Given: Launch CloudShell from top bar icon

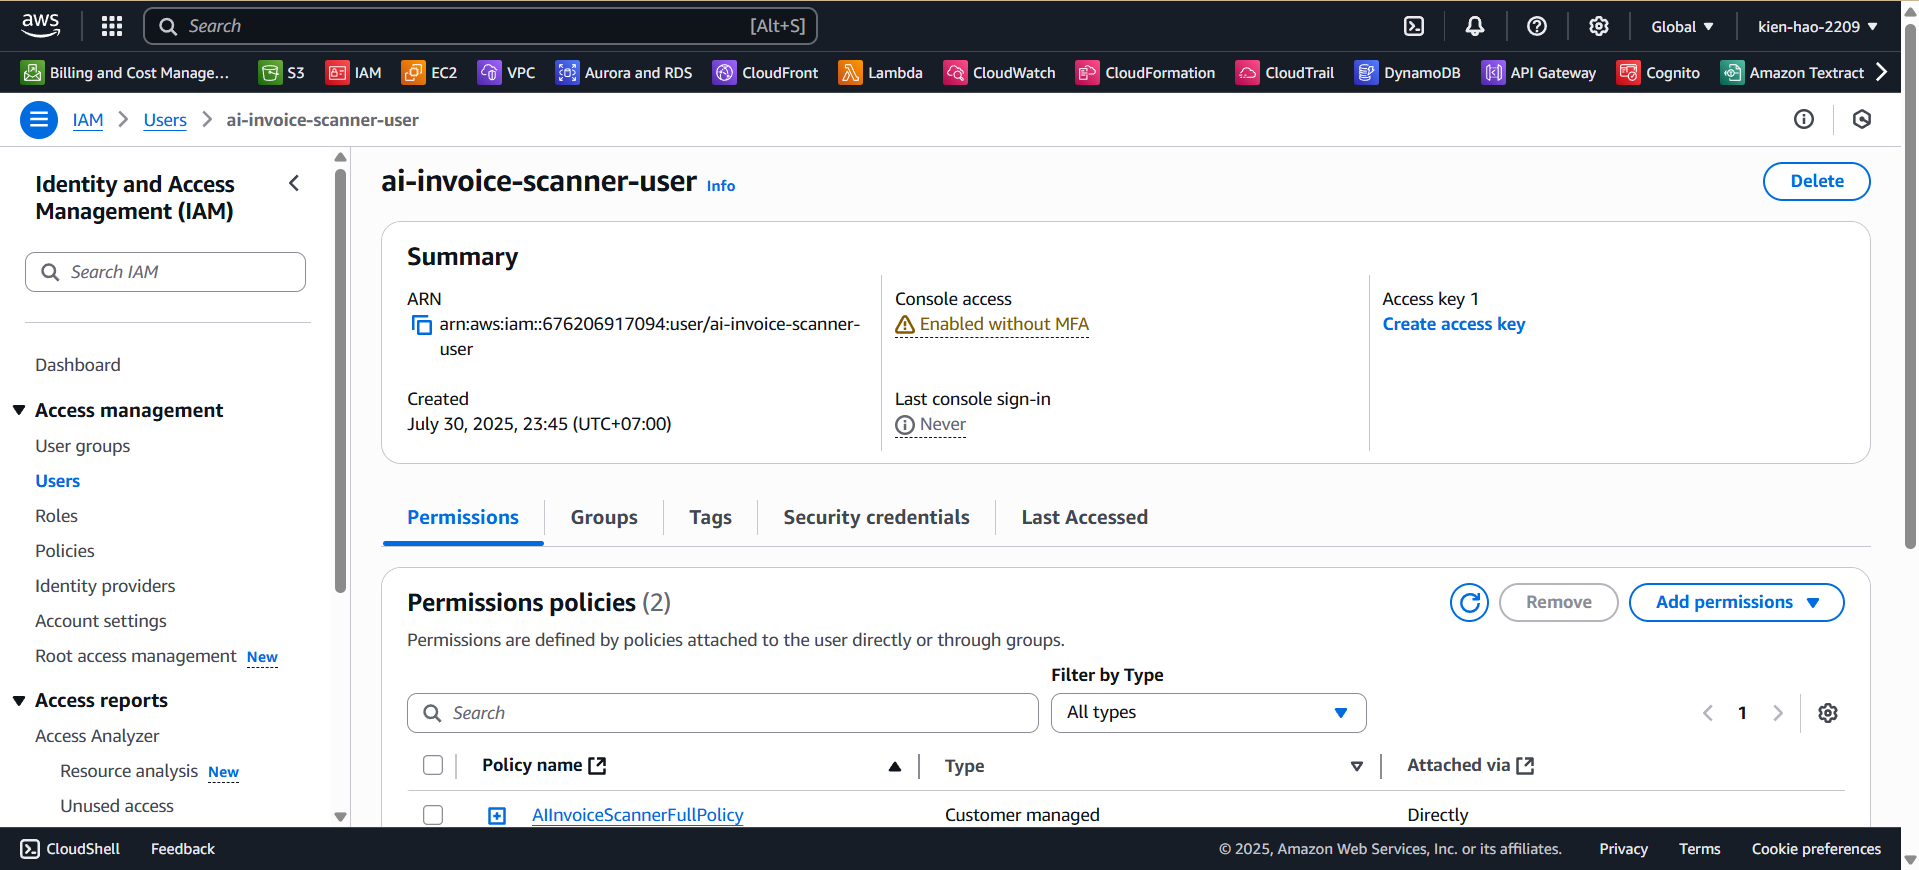Looking at the screenshot, I should point(1414,26).
